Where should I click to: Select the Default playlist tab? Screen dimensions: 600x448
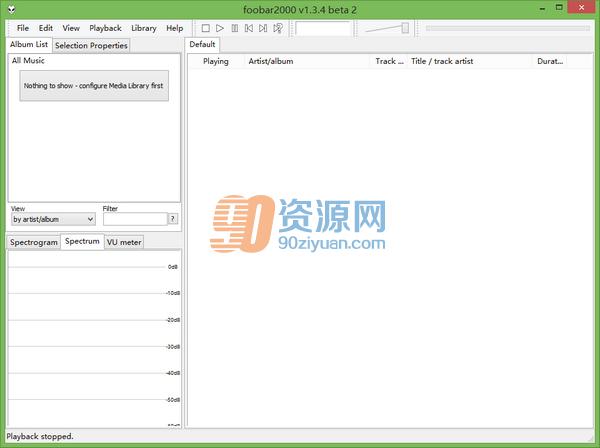pyautogui.click(x=202, y=44)
